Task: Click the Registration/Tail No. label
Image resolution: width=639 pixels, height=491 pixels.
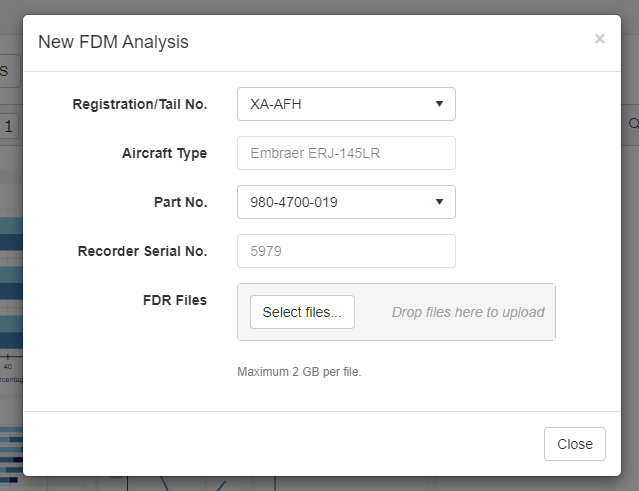Action: 140,104
